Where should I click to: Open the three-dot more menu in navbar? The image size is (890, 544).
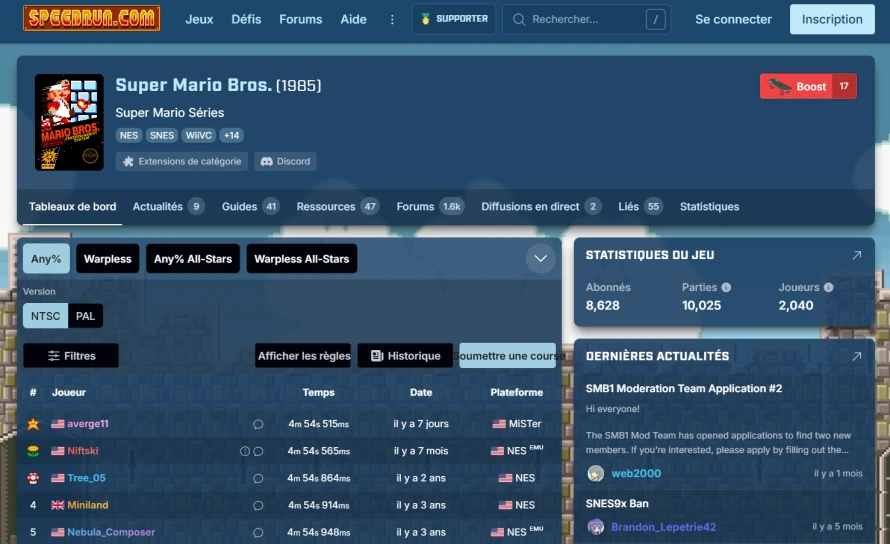pos(392,19)
